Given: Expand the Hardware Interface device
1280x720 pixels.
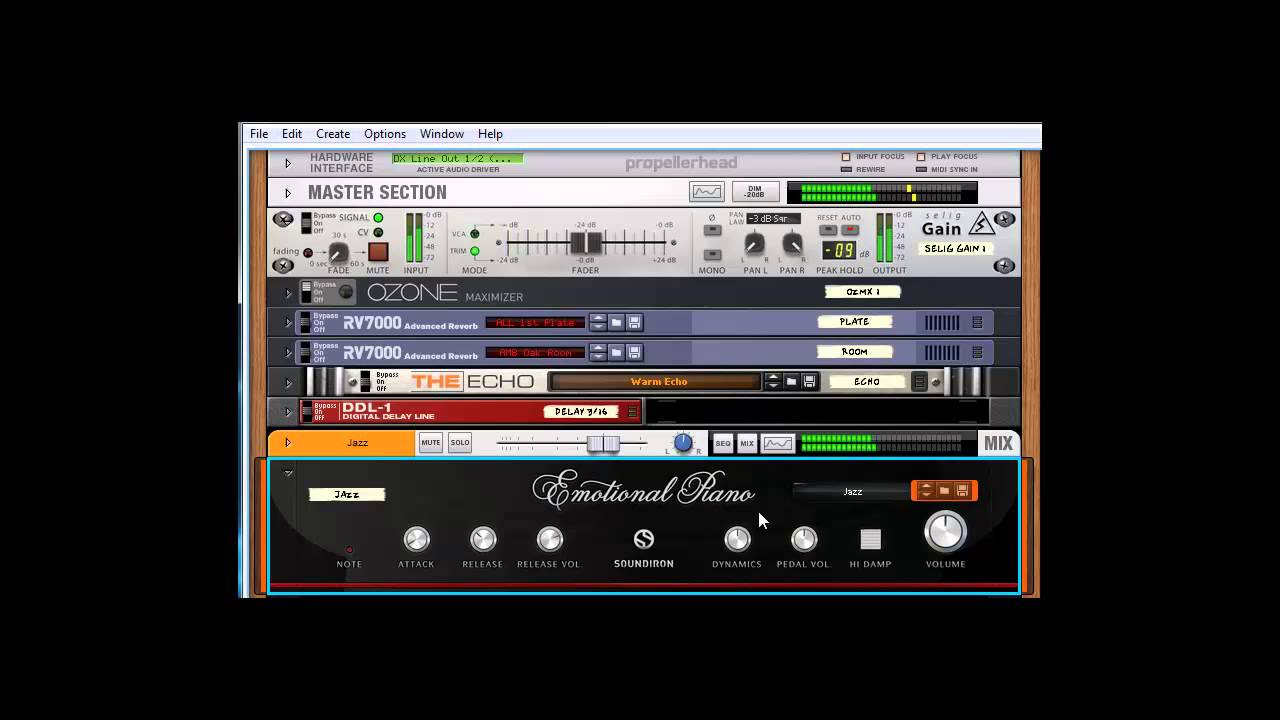Looking at the screenshot, I should point(288,163).
